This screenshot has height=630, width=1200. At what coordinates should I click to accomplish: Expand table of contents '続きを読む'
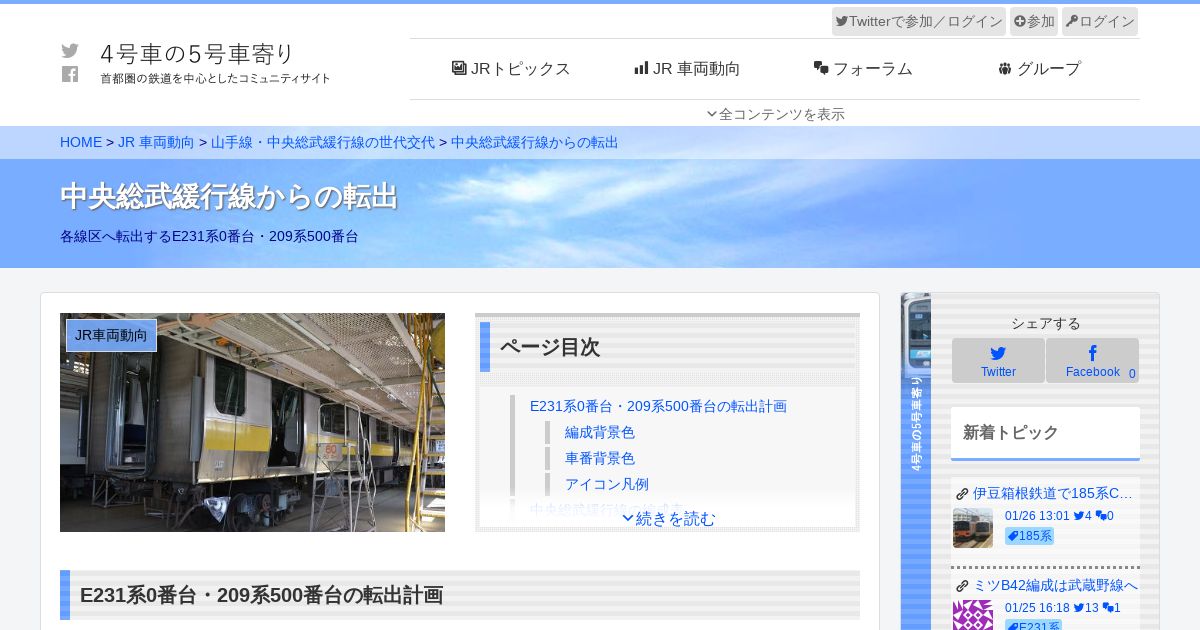click(x=668, y=518)
